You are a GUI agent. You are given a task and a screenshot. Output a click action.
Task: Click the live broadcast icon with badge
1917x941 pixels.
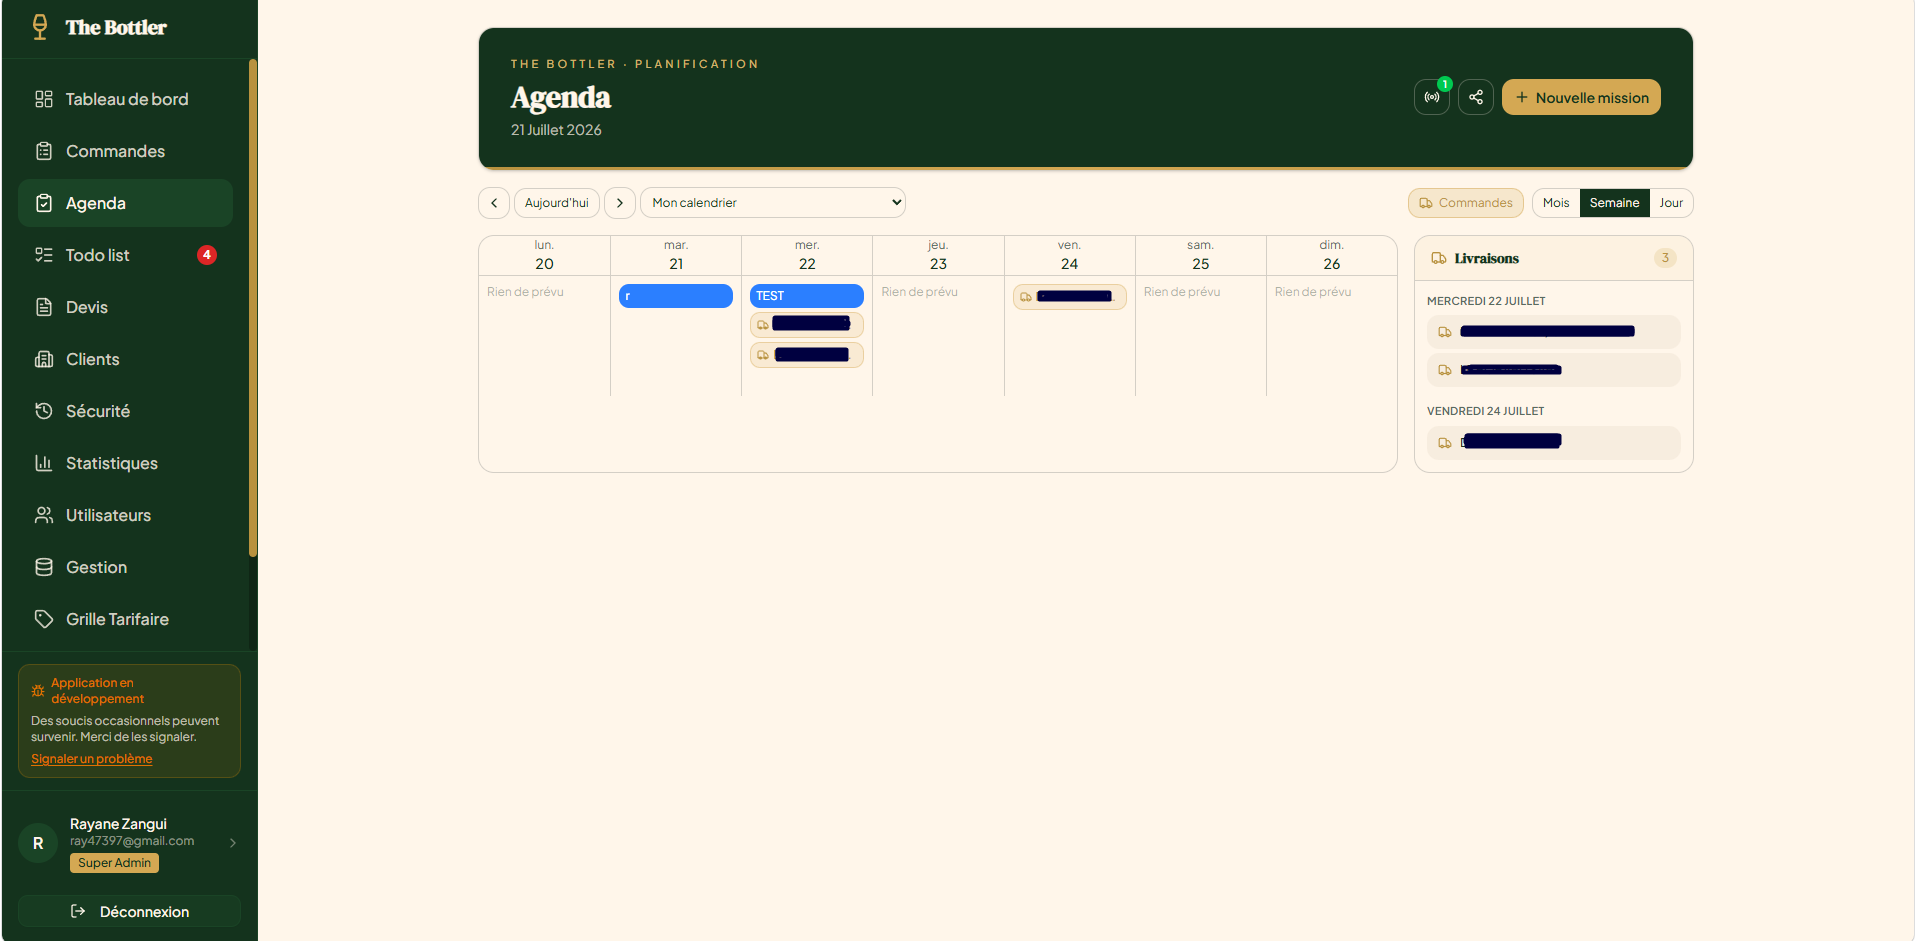tap(1432, 97)
